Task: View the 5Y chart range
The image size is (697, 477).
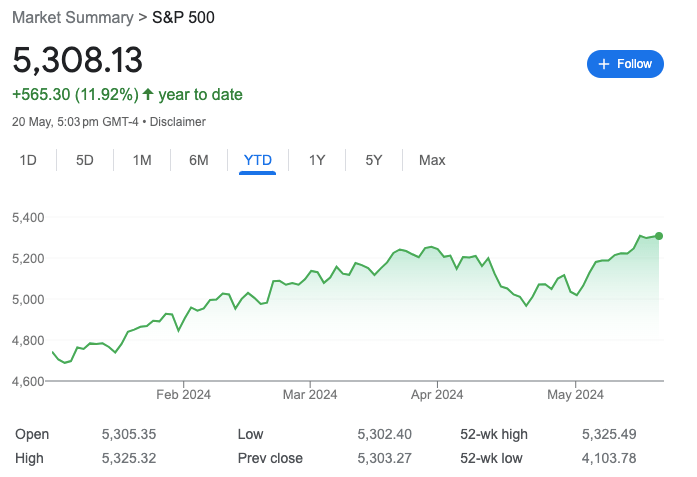Action: point(373,160)
